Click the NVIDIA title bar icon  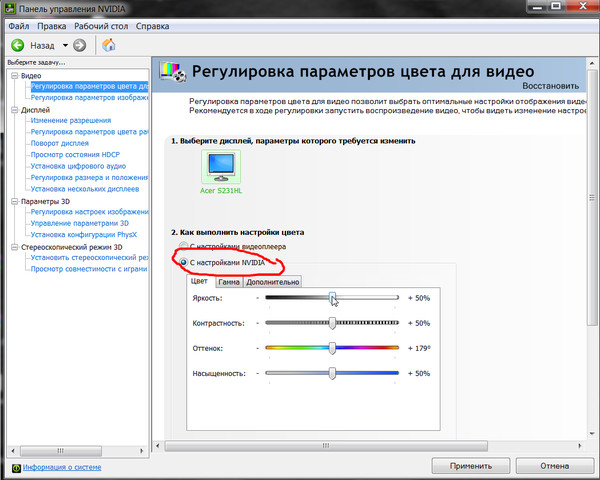pyautogui.click(x=10, y=8)
